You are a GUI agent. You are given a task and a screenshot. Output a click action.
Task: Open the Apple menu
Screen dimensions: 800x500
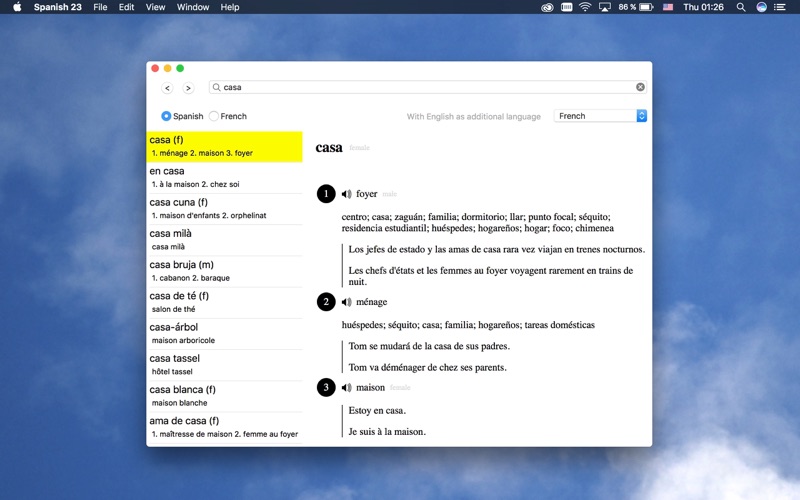tap(17, 7)
